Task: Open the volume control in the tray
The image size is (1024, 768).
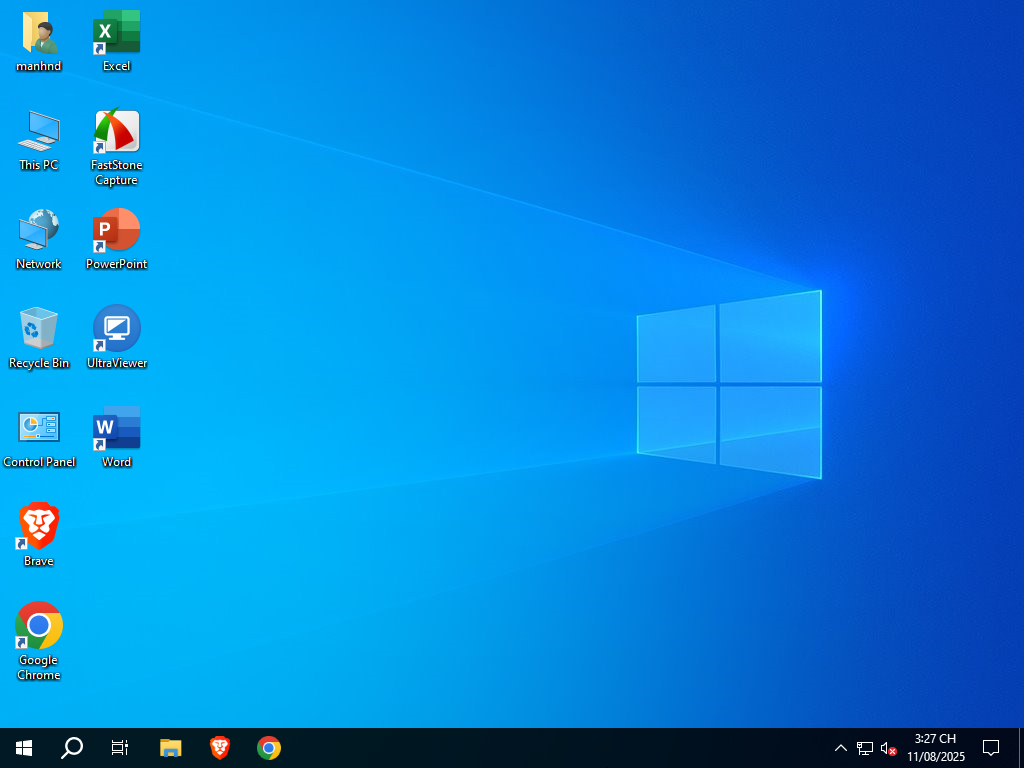Action: pyautogui.click(x=888, y=747)
